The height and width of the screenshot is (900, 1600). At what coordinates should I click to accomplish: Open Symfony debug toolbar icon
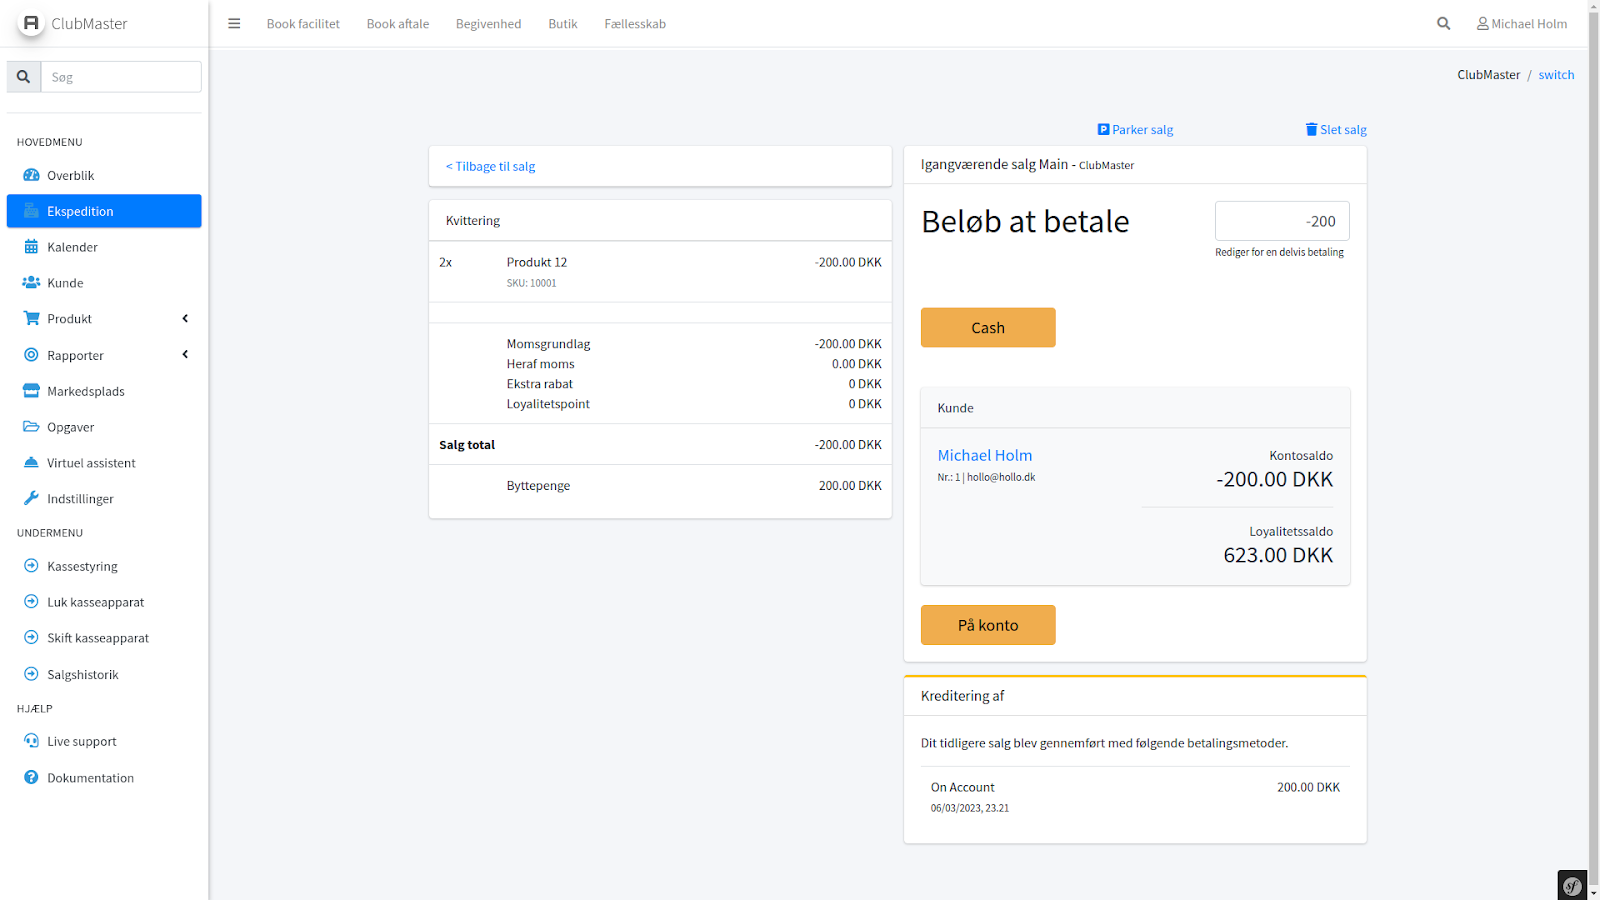pos(1572,885)
